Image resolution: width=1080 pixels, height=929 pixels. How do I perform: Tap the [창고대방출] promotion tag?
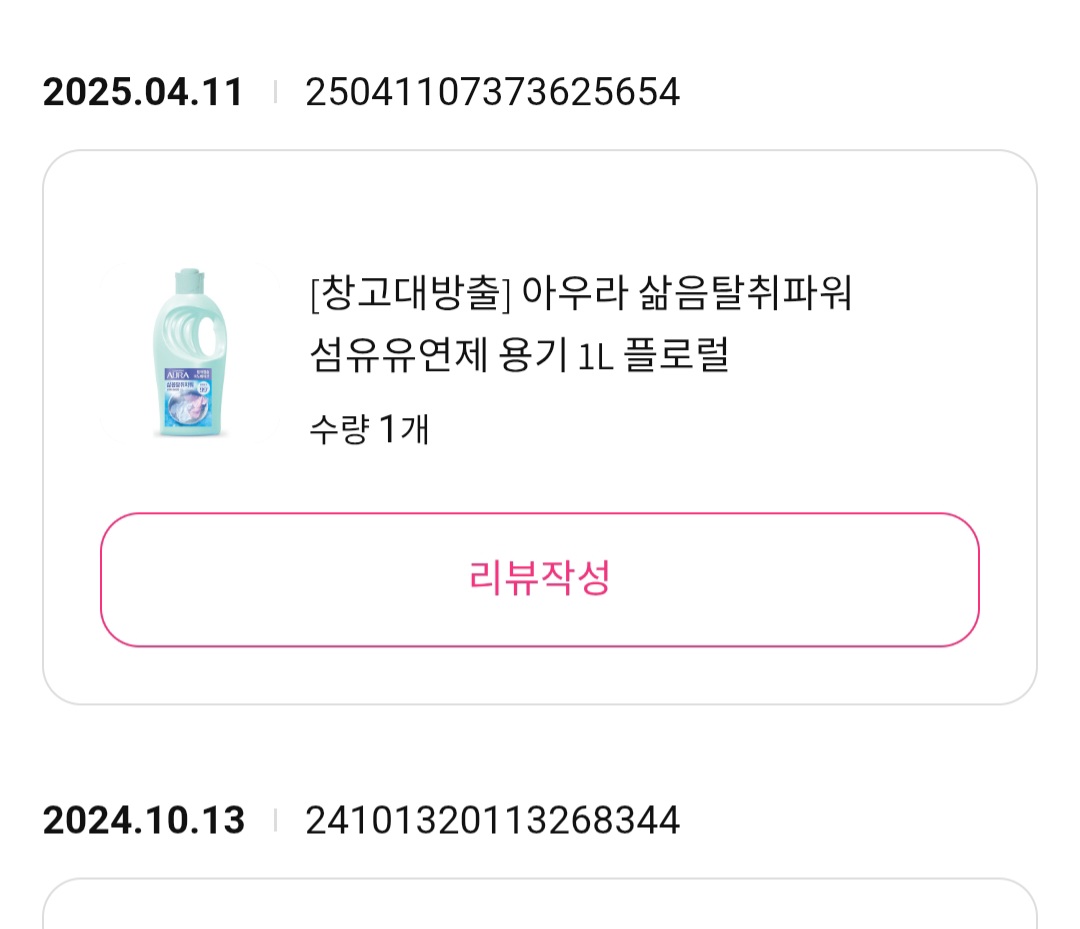[x=411, y=294]
